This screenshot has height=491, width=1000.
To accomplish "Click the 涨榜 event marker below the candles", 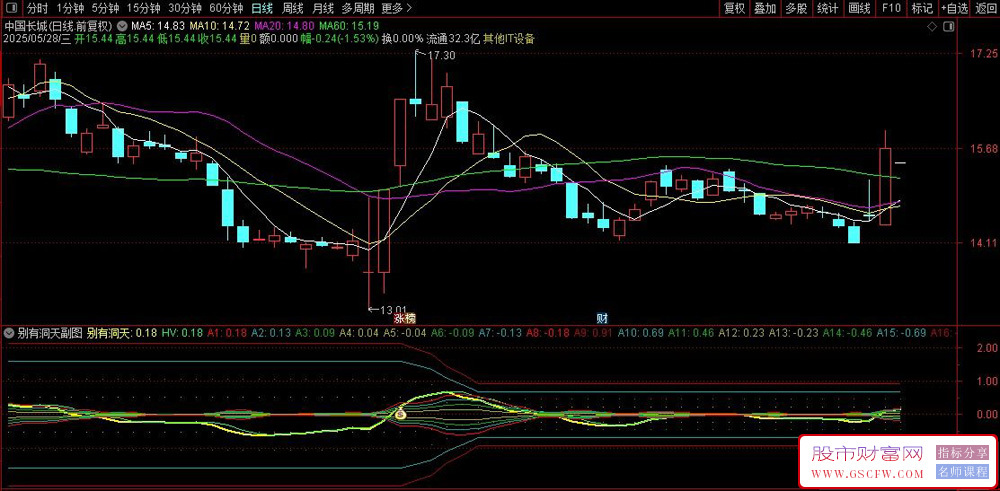I will 404,318.
